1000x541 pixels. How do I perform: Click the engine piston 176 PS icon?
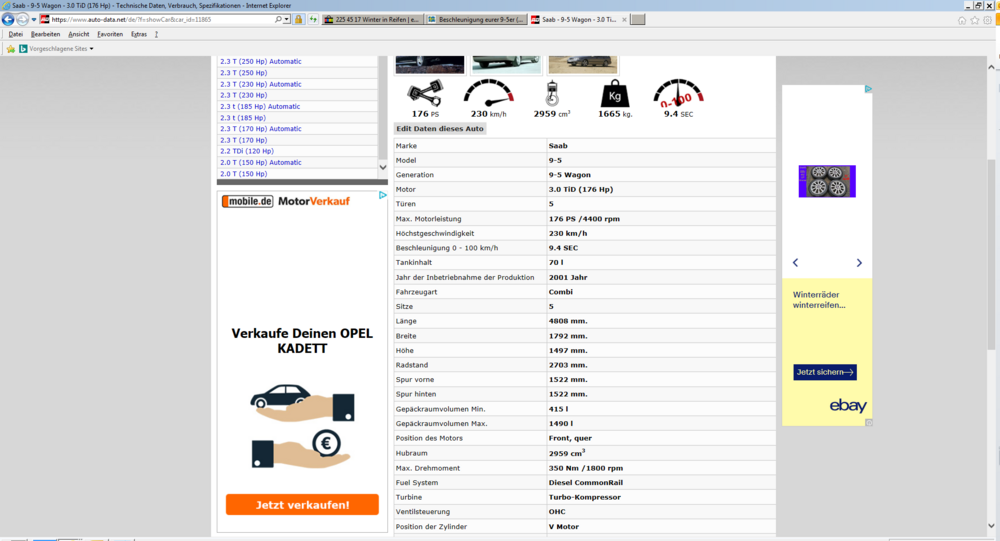click(x=425, y=94)
